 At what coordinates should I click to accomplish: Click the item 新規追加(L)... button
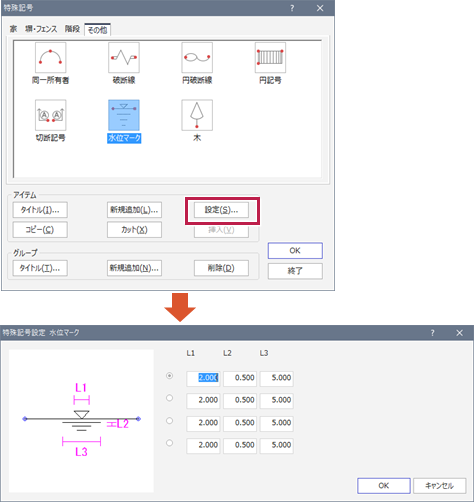coord(134,210)
